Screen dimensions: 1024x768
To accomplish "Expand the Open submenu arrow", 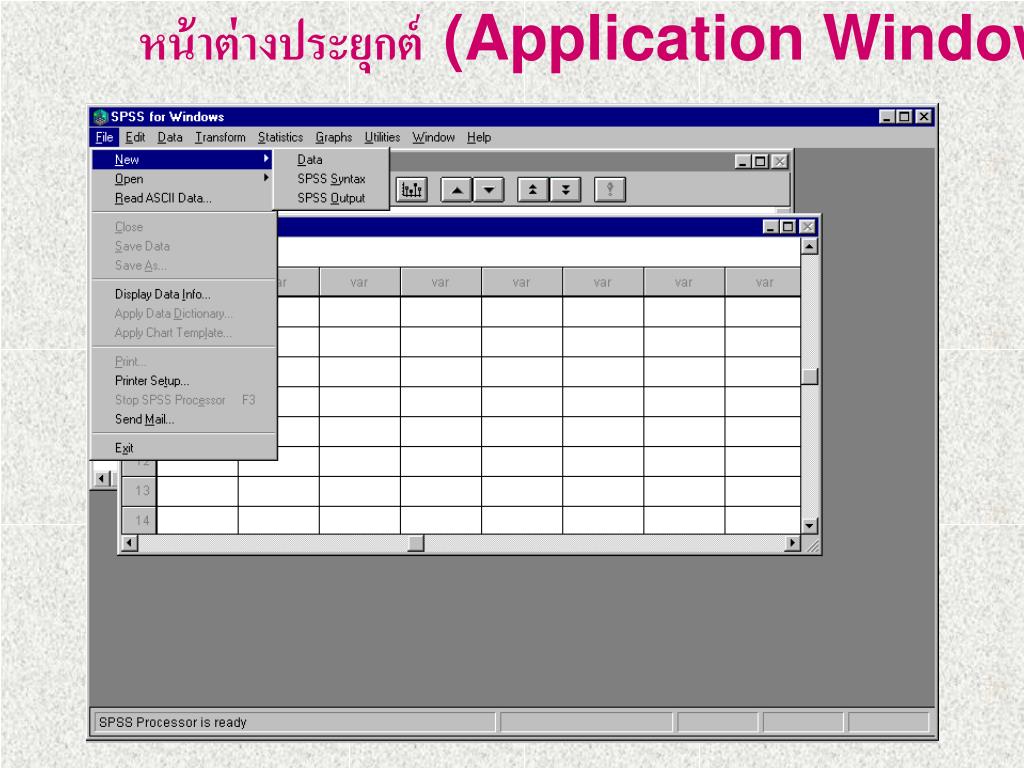I will click(266, 178).
